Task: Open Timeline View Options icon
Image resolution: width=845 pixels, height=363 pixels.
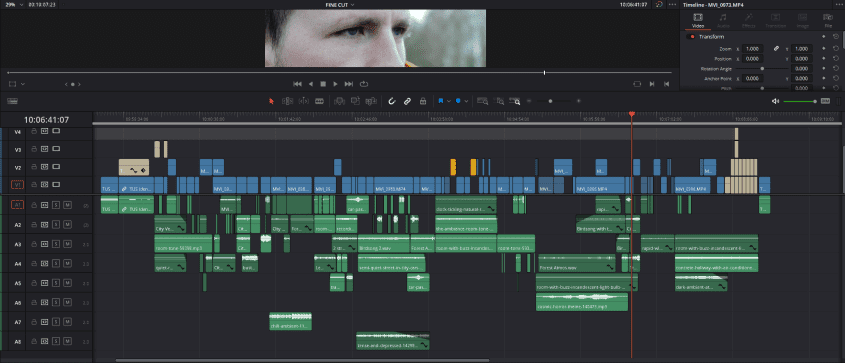Action: tap(12, 101)
